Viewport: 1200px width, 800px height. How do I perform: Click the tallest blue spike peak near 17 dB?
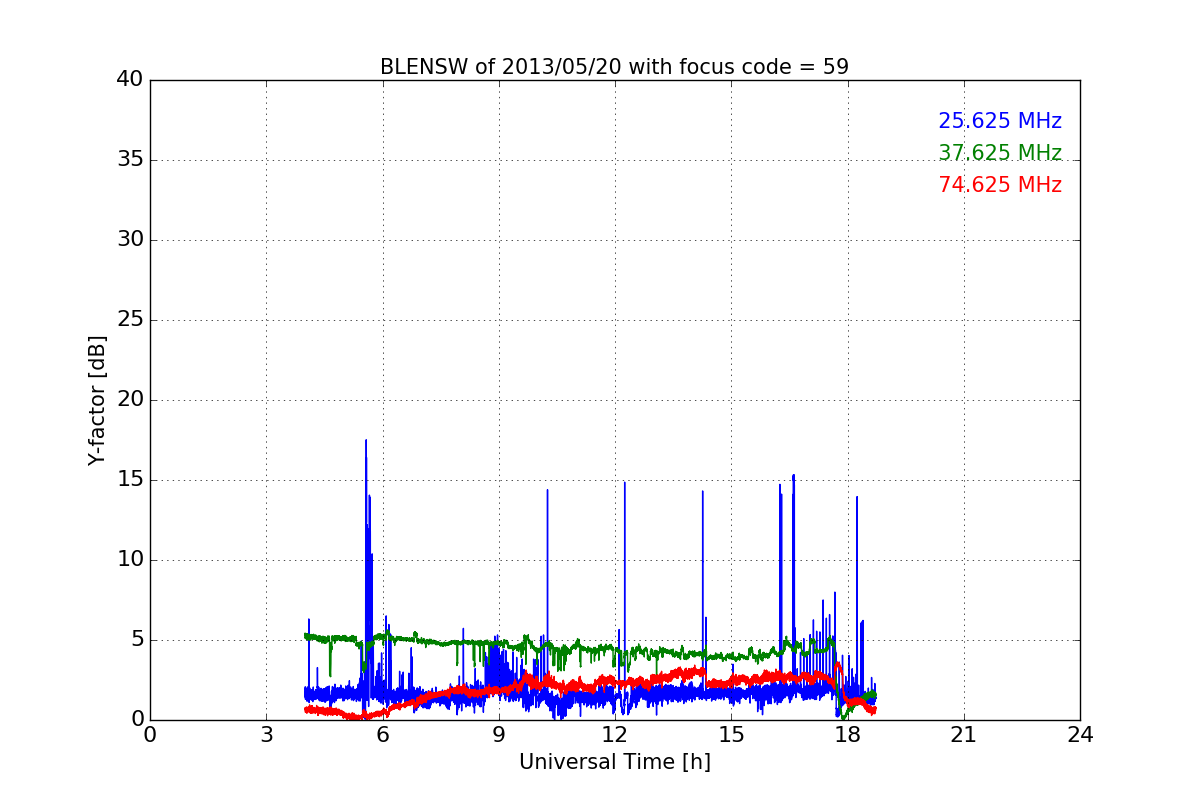click(x=366, y=440)
